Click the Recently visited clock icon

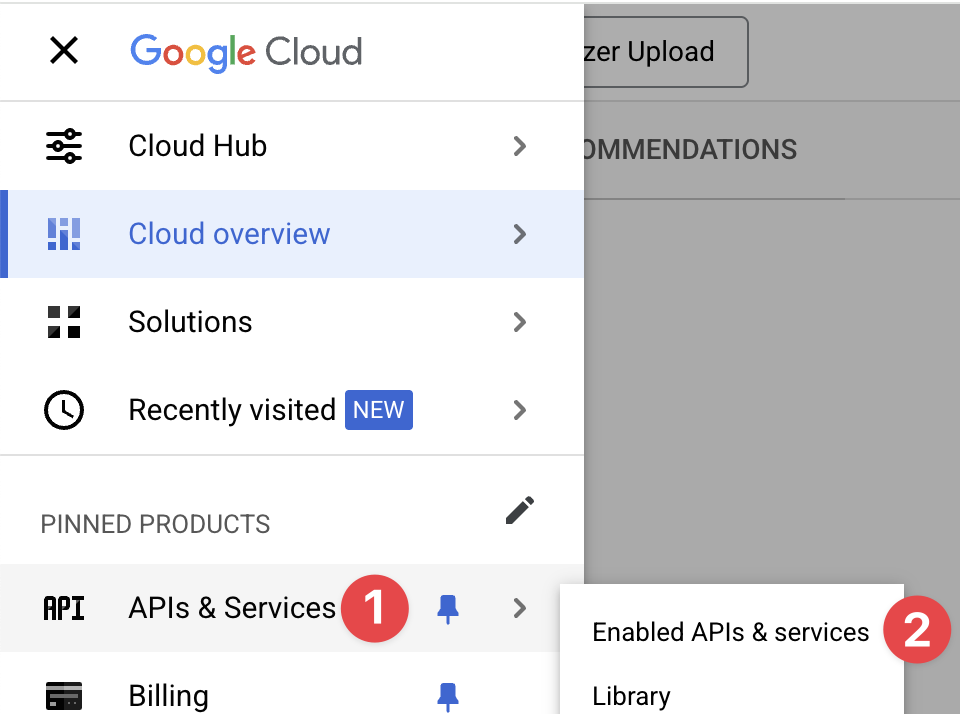click(x=64, y=410)
